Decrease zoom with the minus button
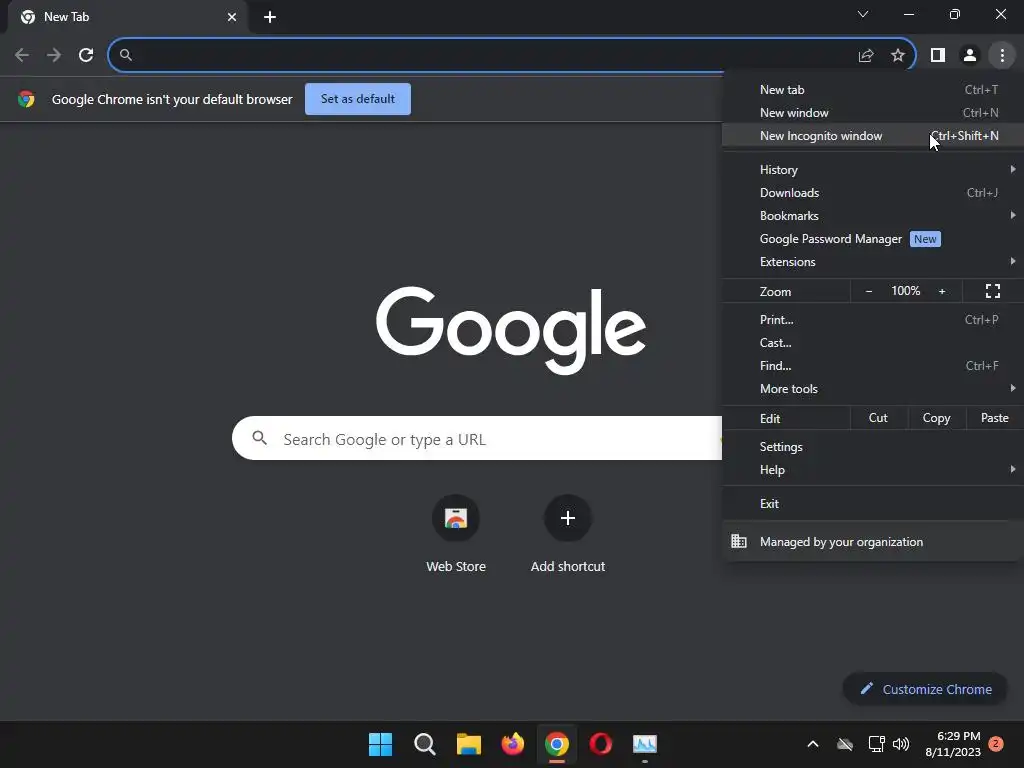This screenshot has height=768, width=1024. coord(869,291)
